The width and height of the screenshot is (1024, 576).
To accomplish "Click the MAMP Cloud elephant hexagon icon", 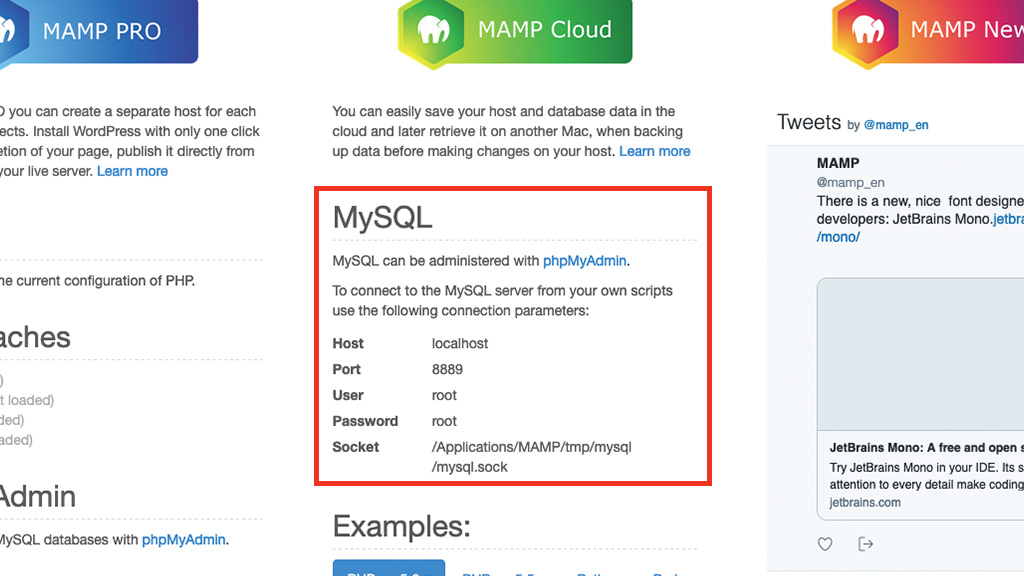I will [432, 31].
